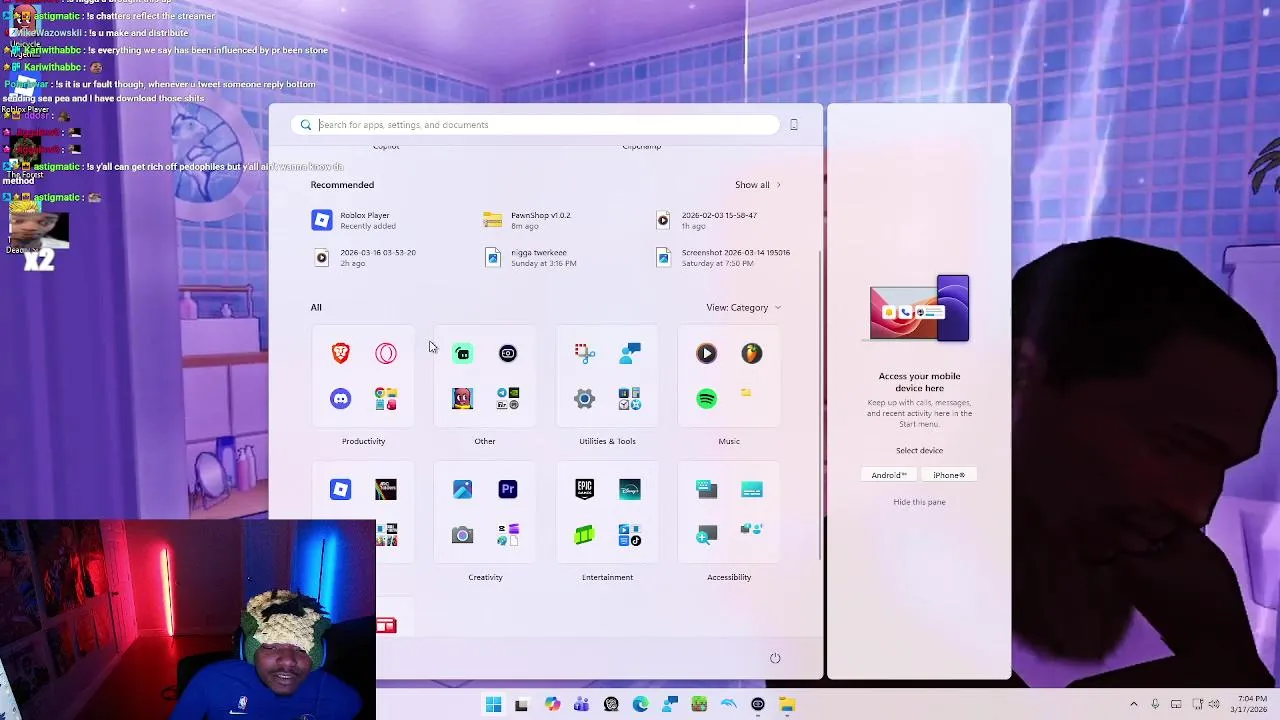Open File Explorer from the taskbar
This screenshot has height=720, width=1280.
(788, 705)
